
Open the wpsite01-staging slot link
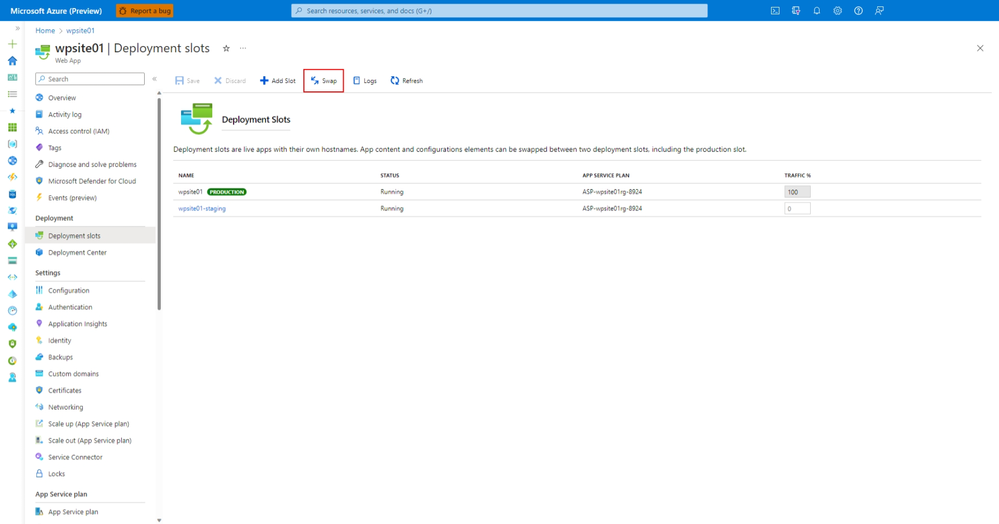[202, 208]
